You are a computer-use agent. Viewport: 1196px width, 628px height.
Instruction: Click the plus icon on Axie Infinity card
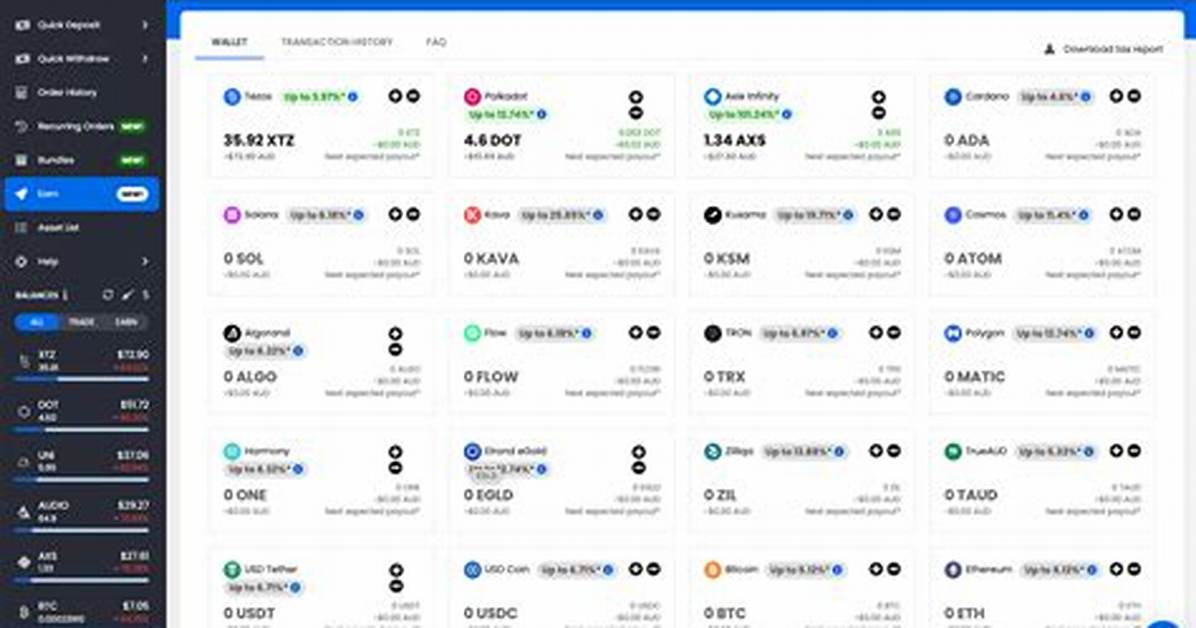click(879, 97)
